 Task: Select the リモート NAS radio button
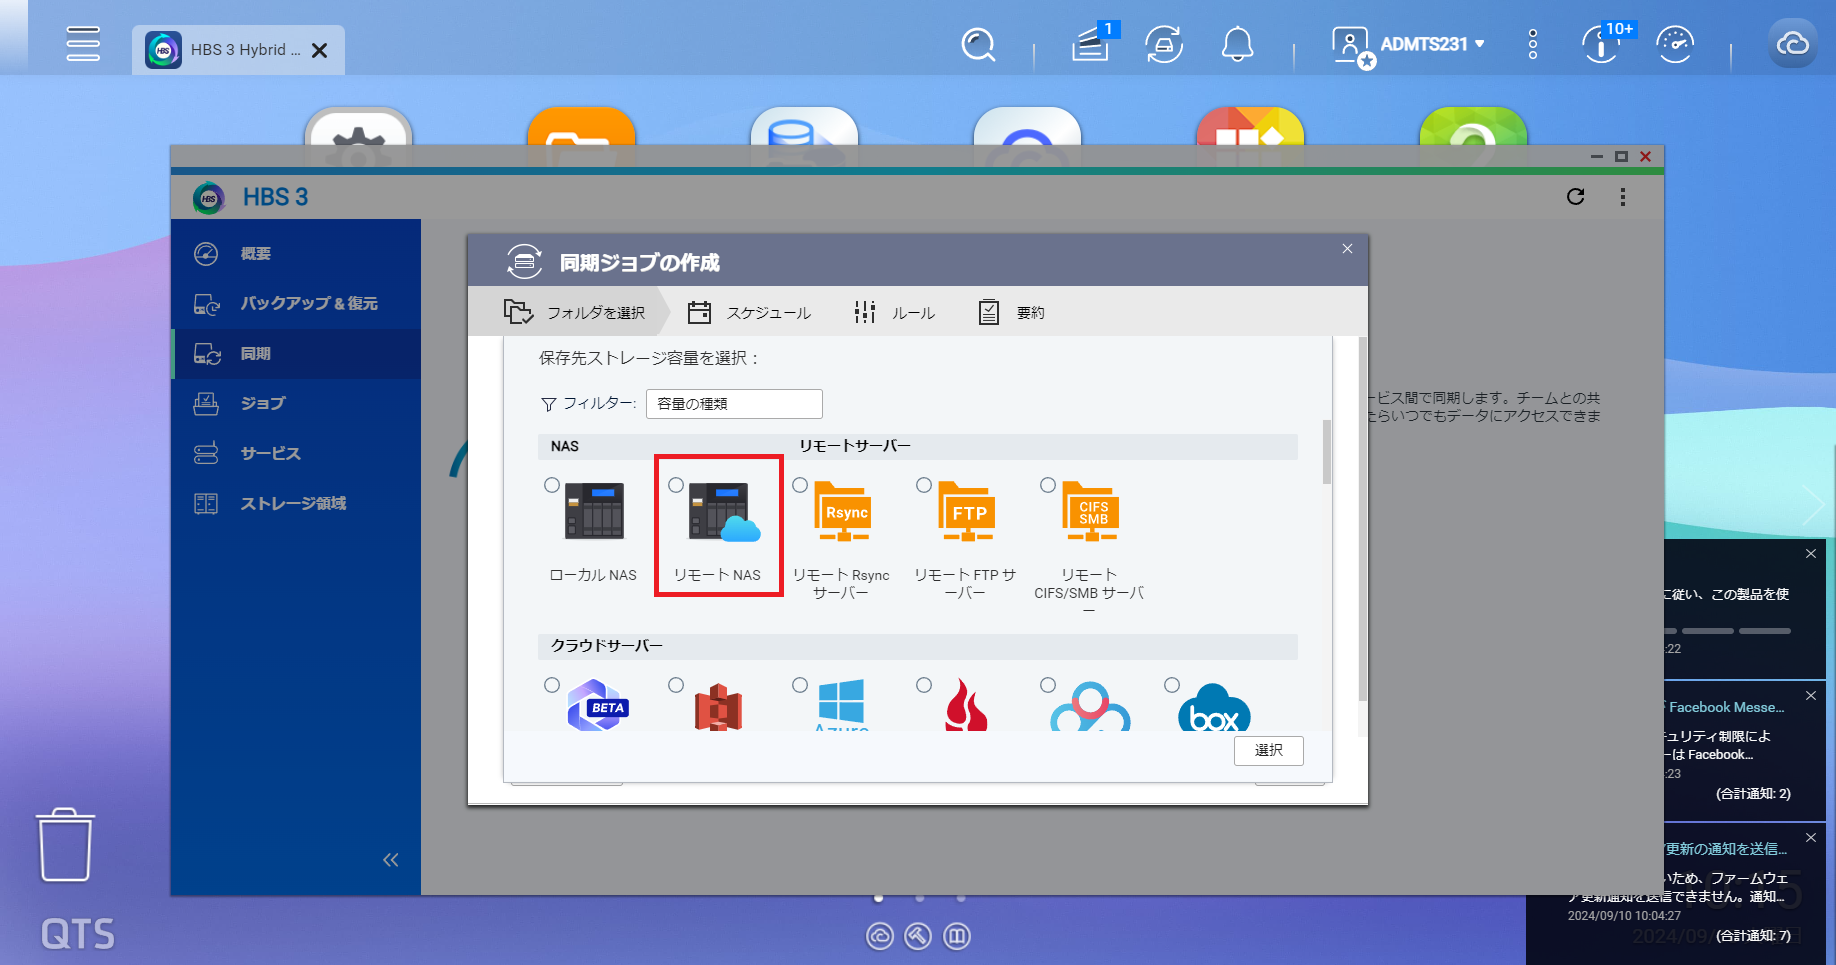pyautogui.click(x=676, y=485)
